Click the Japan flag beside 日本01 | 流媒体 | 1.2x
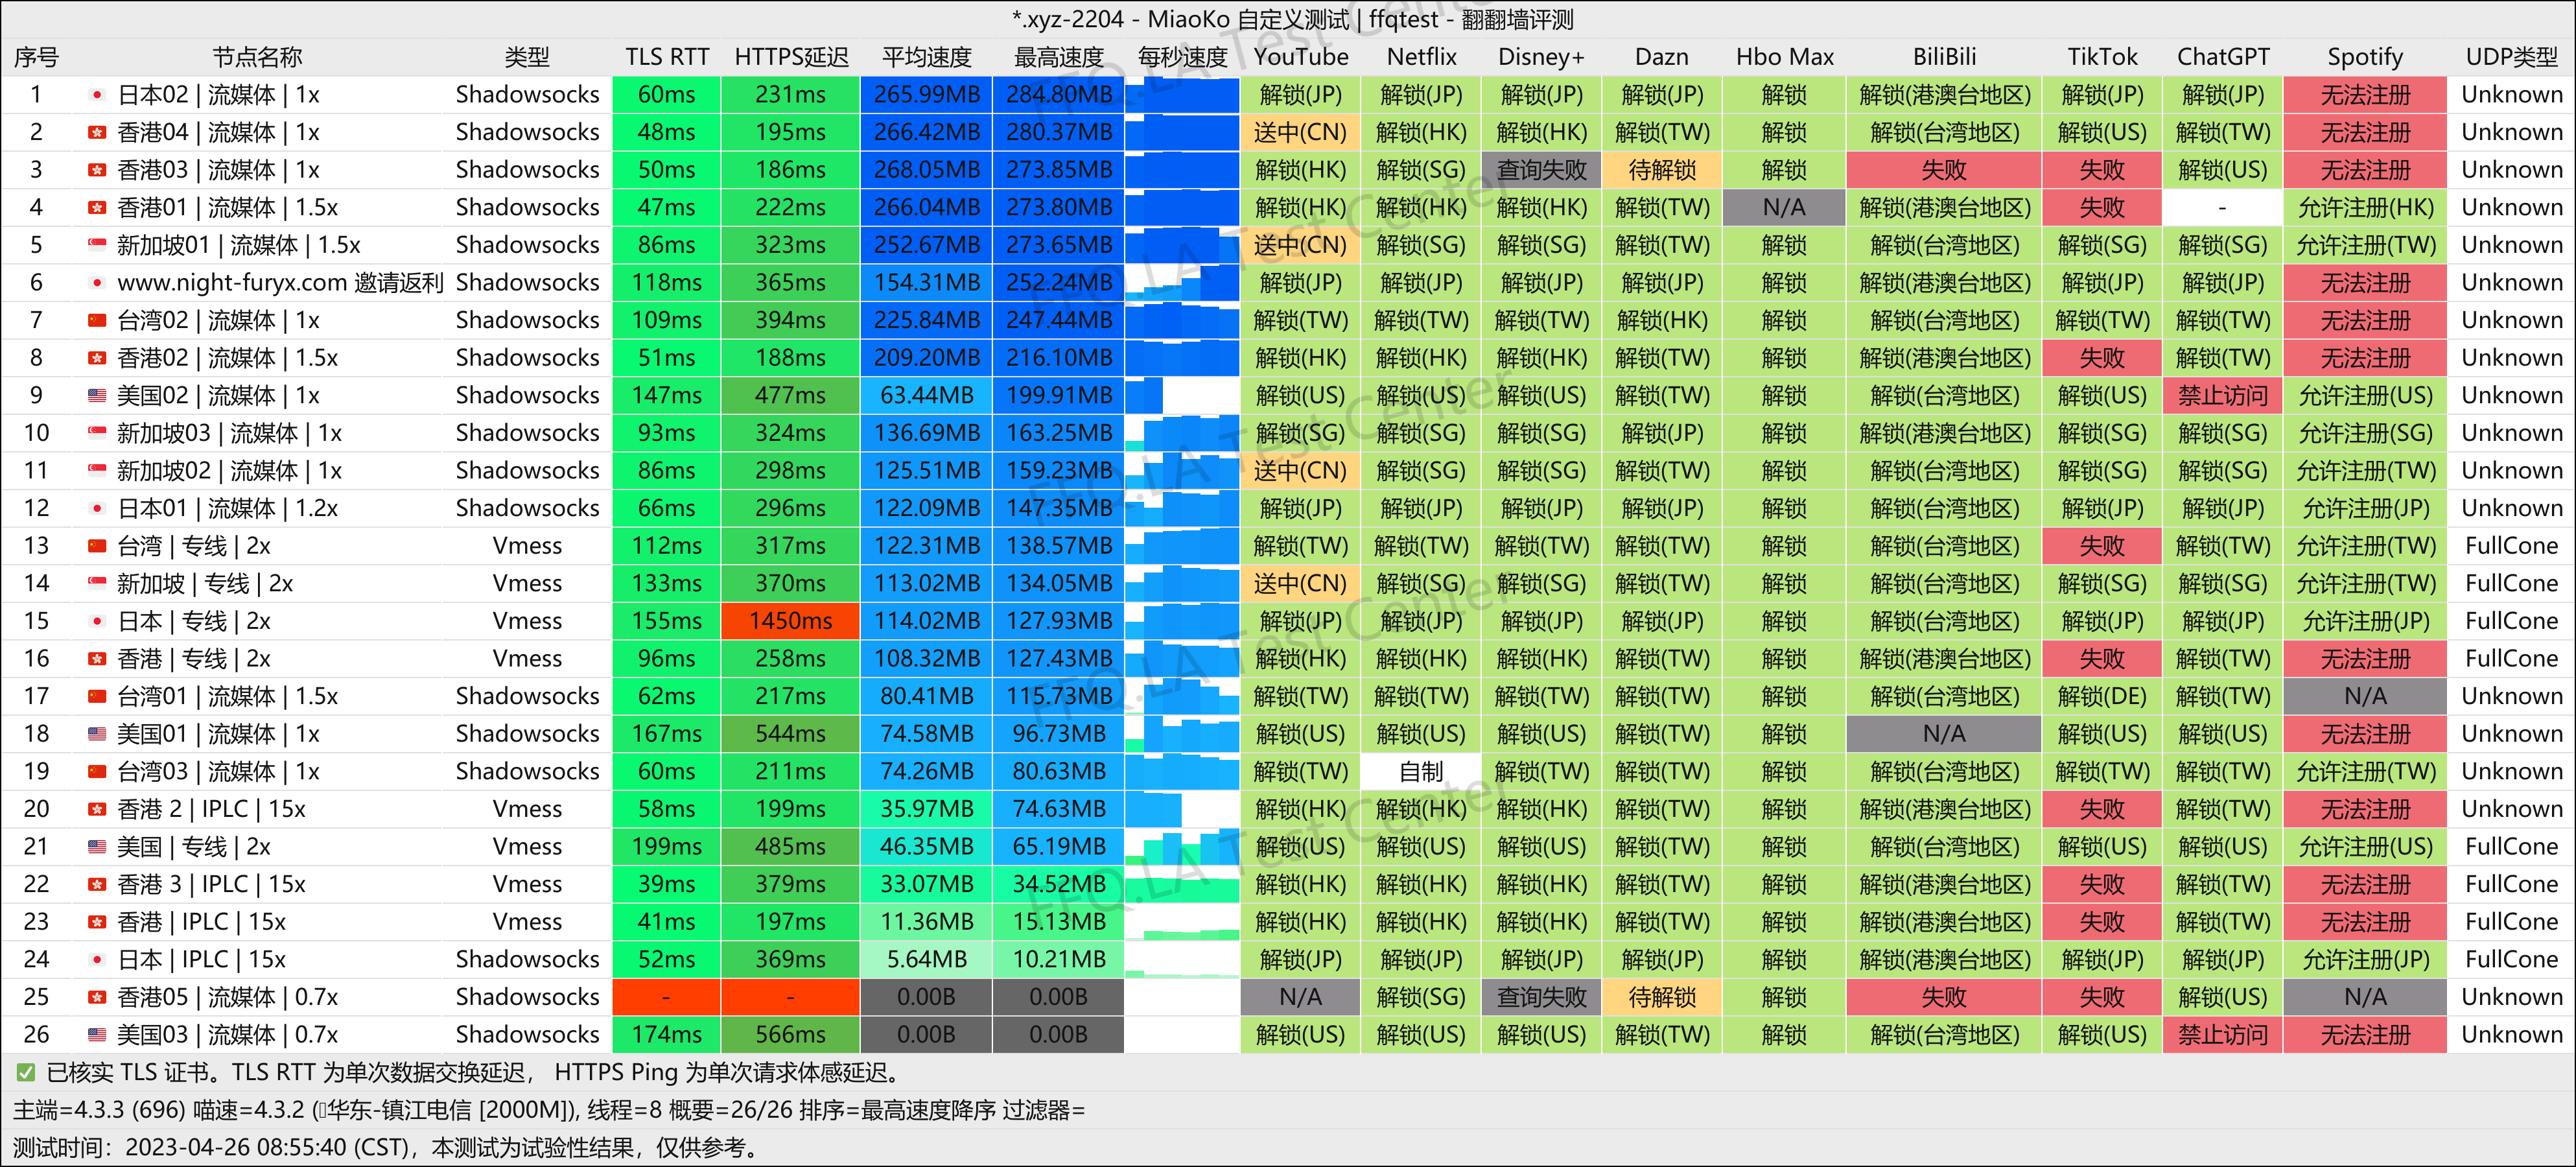This screenshot has width=2576, height=1167. point(97,508)
